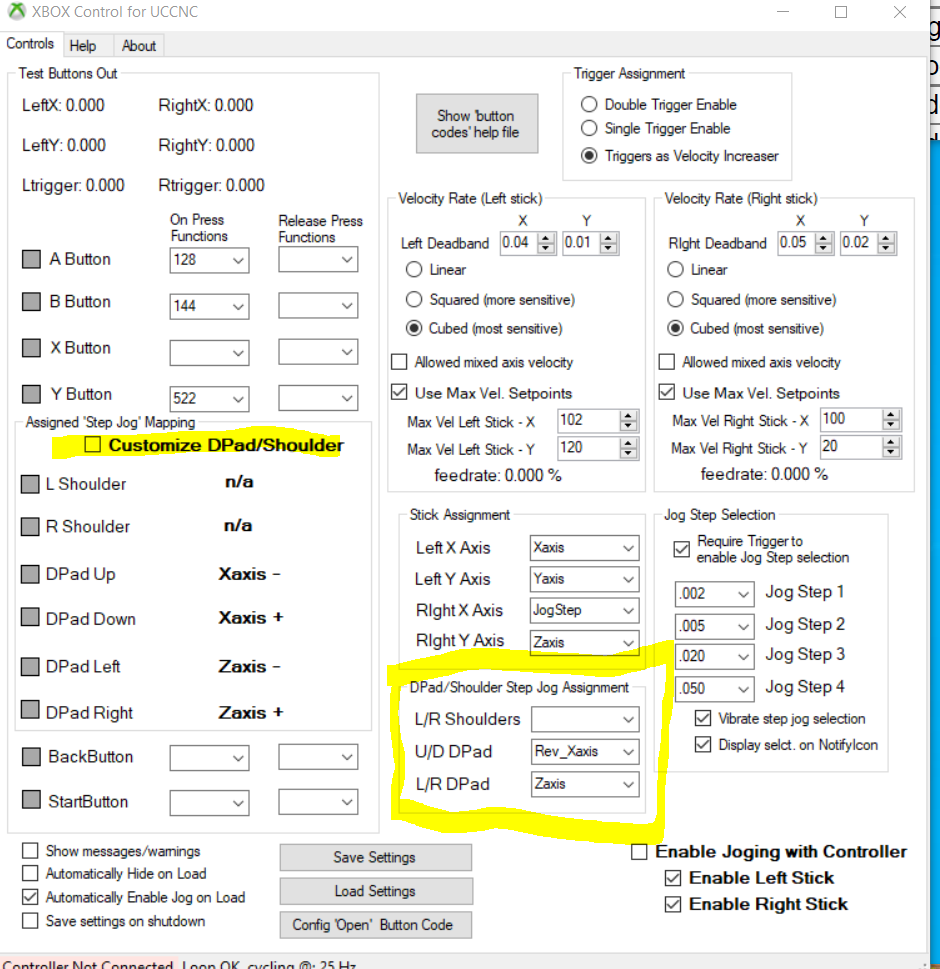Toggle Display selct. on NotifyIcon
Screen dimensions: 940x969
703,744
